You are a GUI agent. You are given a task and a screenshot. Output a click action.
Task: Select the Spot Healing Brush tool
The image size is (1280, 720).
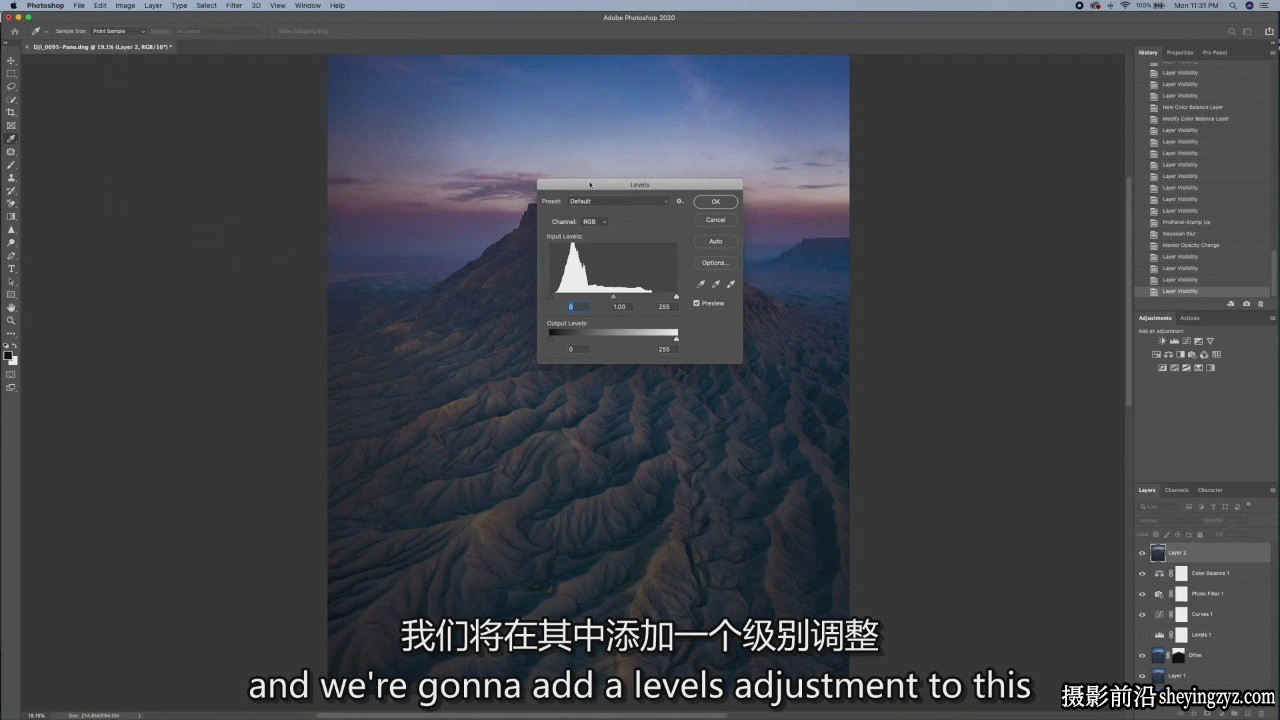coord(11,152)
